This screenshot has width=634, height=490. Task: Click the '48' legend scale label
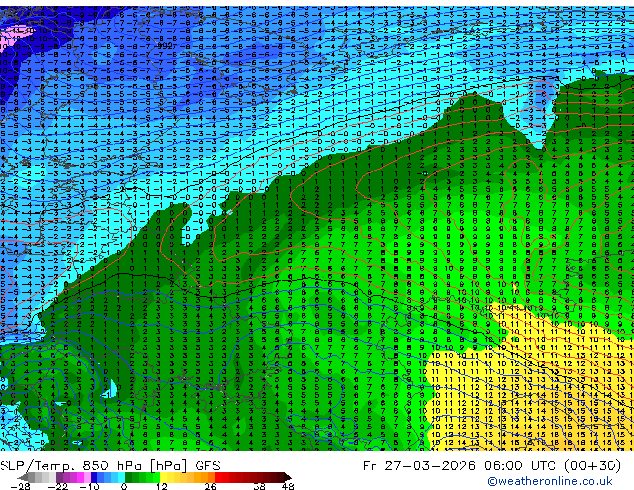point(288,486)
